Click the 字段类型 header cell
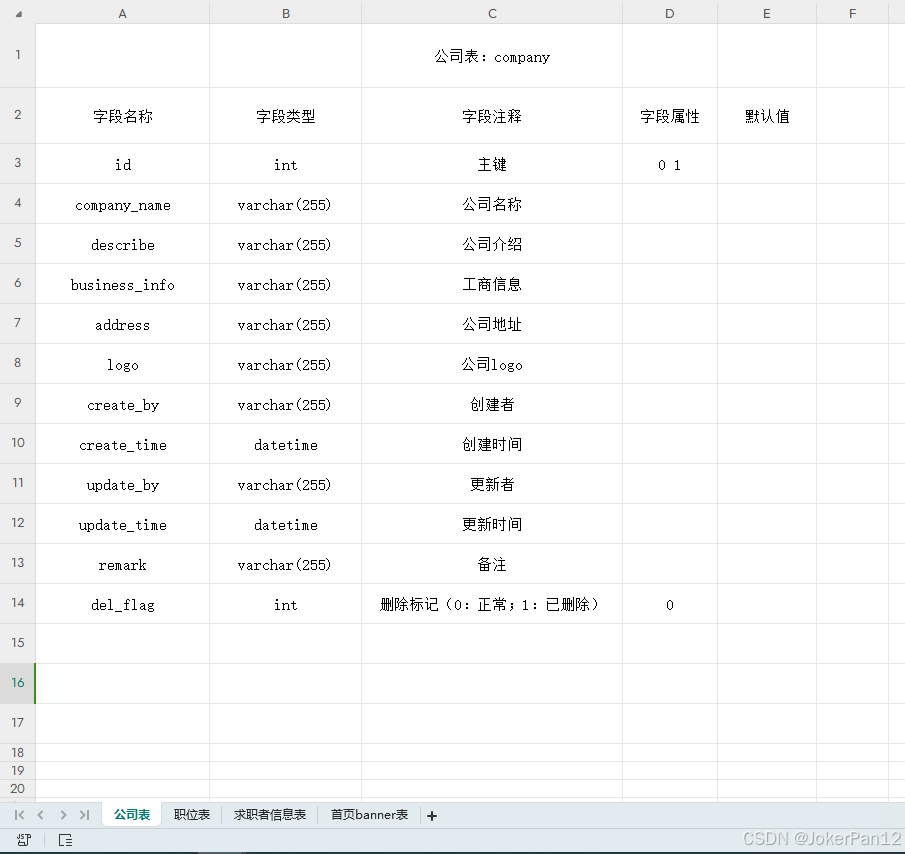The image size is (905, 854). pyautogui.click(x=286, y=116)
